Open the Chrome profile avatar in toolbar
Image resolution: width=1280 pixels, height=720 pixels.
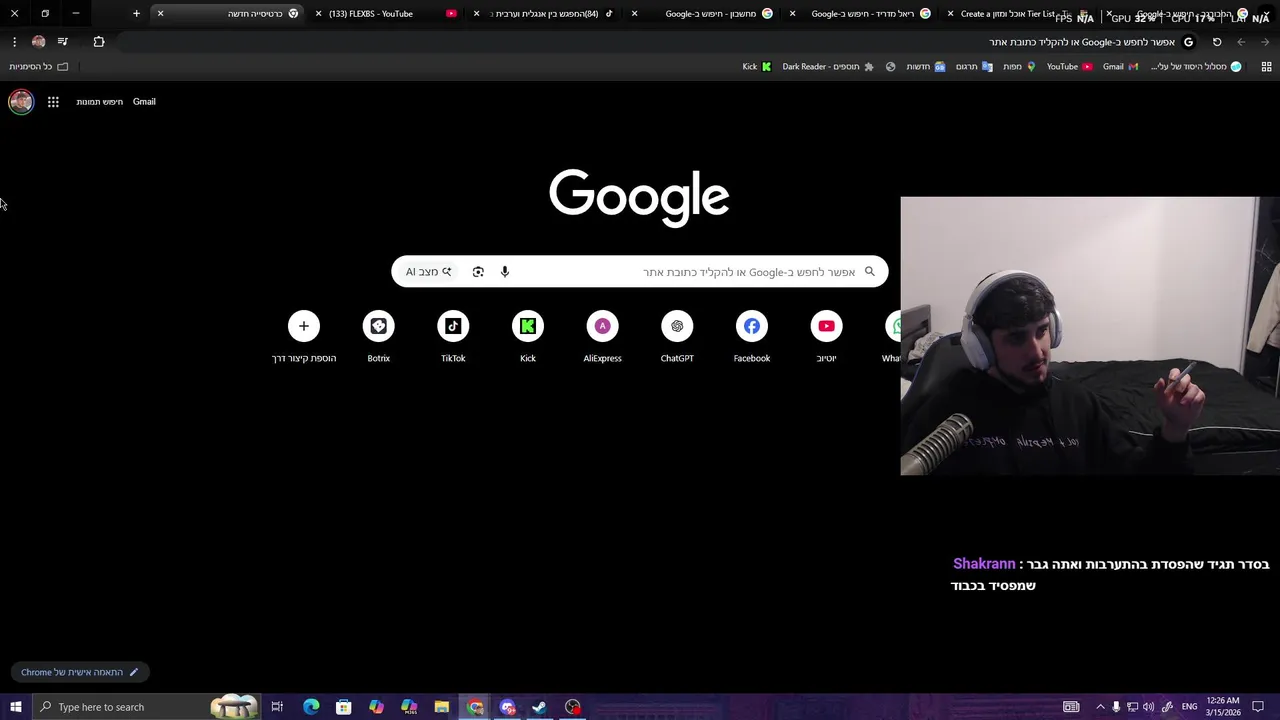[x=38, y=42]
